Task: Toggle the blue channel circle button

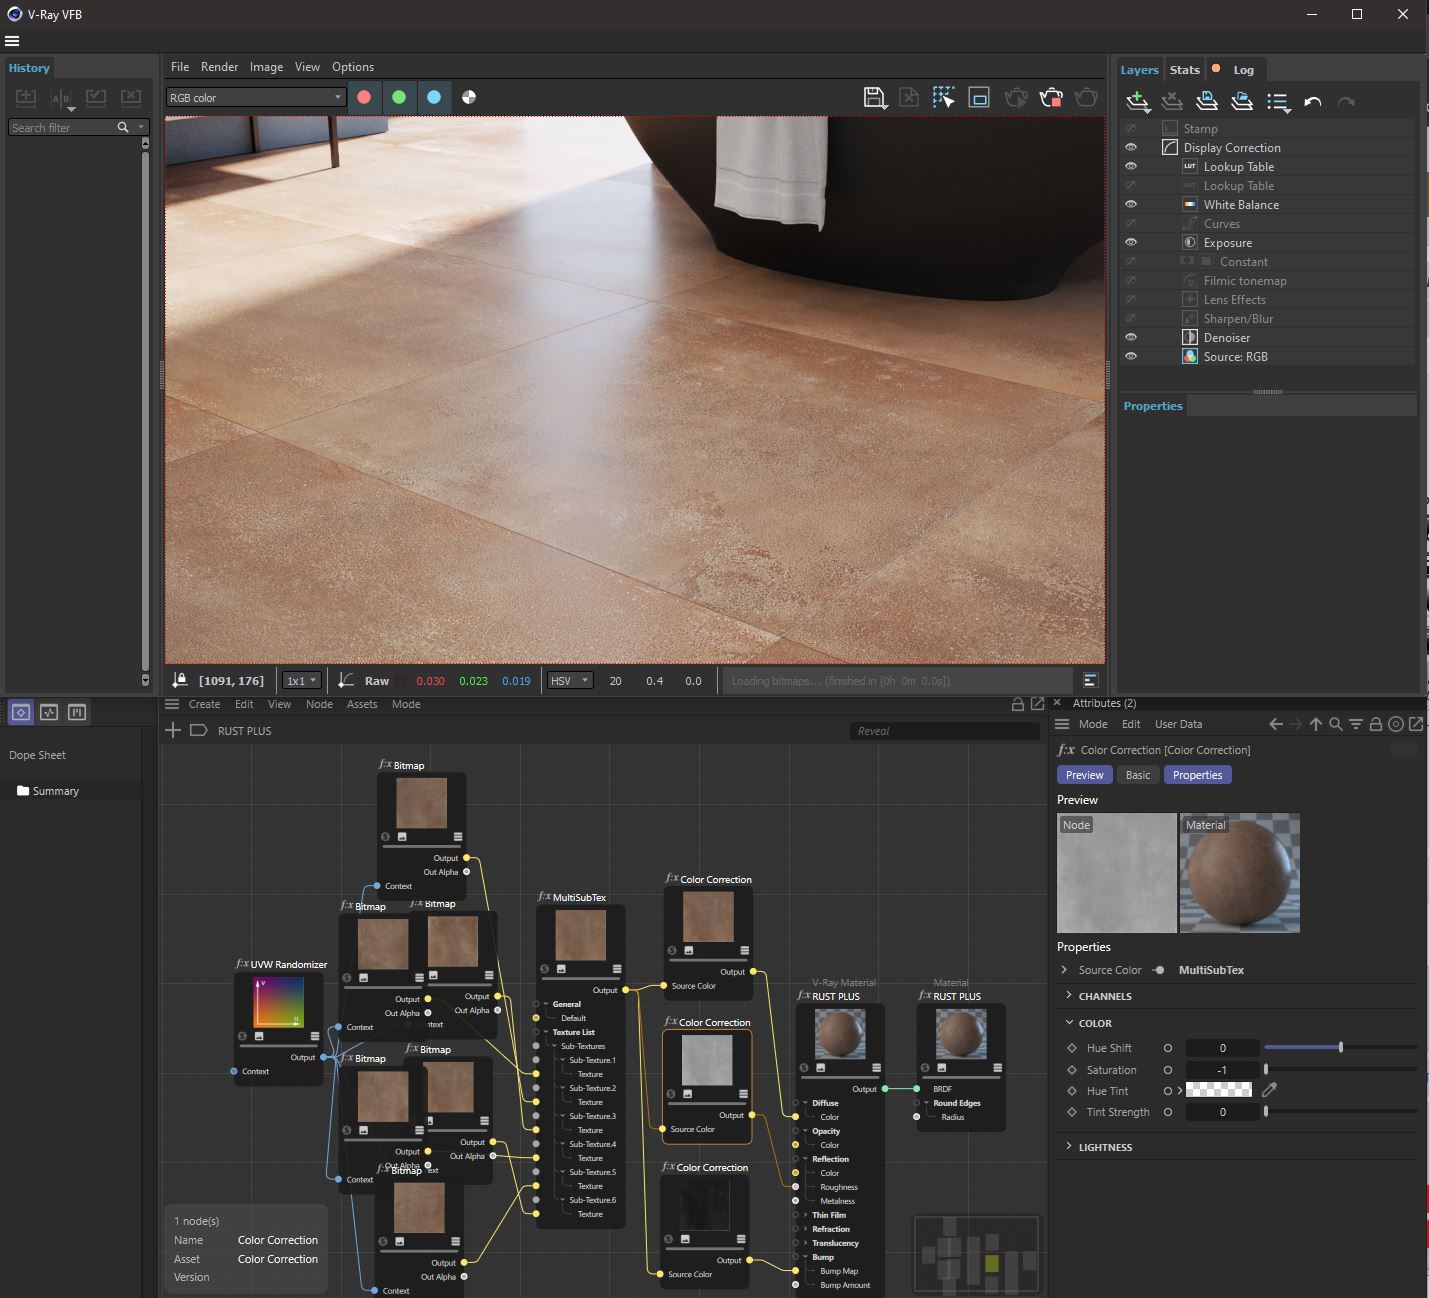Action: click(x=434, y=97)
